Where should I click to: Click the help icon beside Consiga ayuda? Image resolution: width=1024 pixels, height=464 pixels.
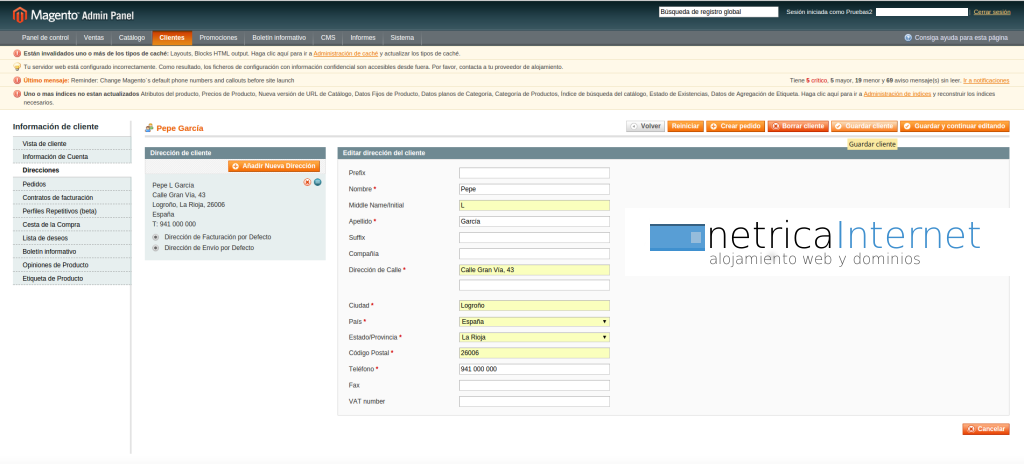point(908,38)
